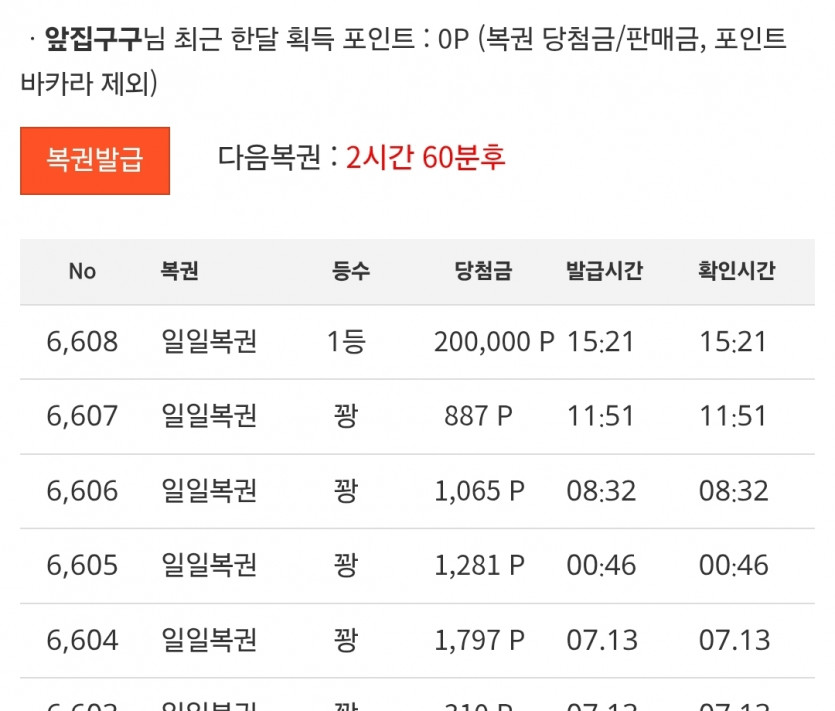
Task: Select row number 6,606
Action: 82,491
